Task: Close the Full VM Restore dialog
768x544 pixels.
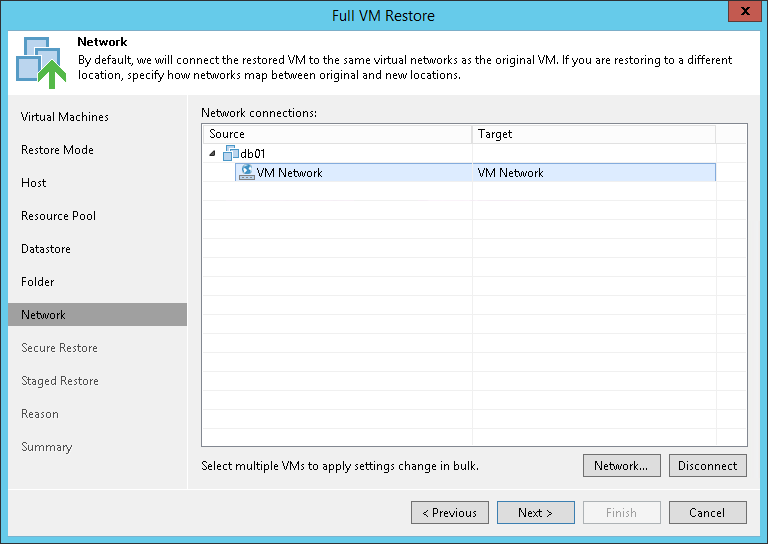Action: [x=741, y=14]
